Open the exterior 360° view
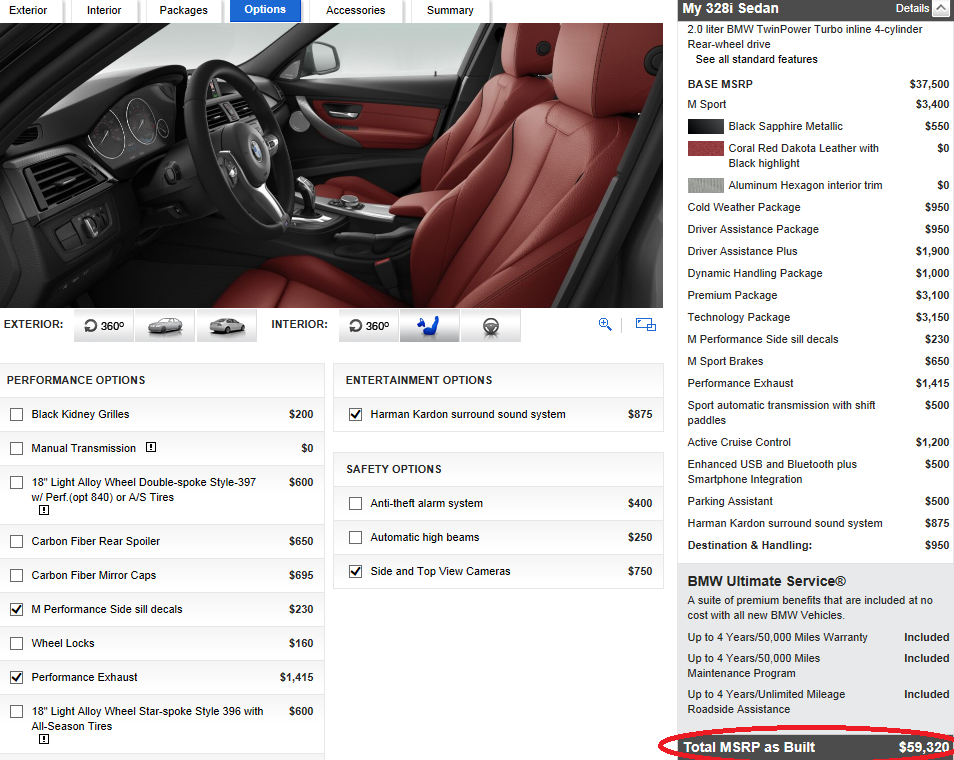Image resolution: width=954 pixels, height=760 pixels. [103, 326]
